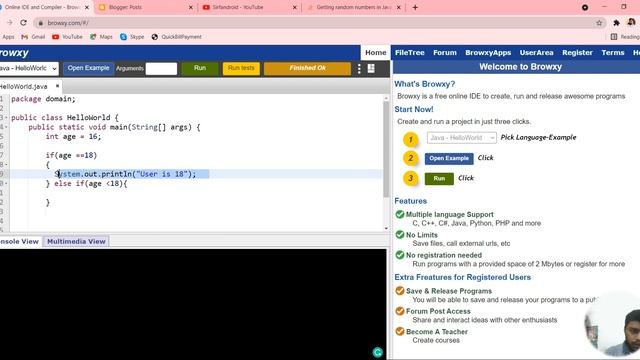Switch to the Home tab
This screenshot has width=640, height=360.
click(x=376, y=53)
